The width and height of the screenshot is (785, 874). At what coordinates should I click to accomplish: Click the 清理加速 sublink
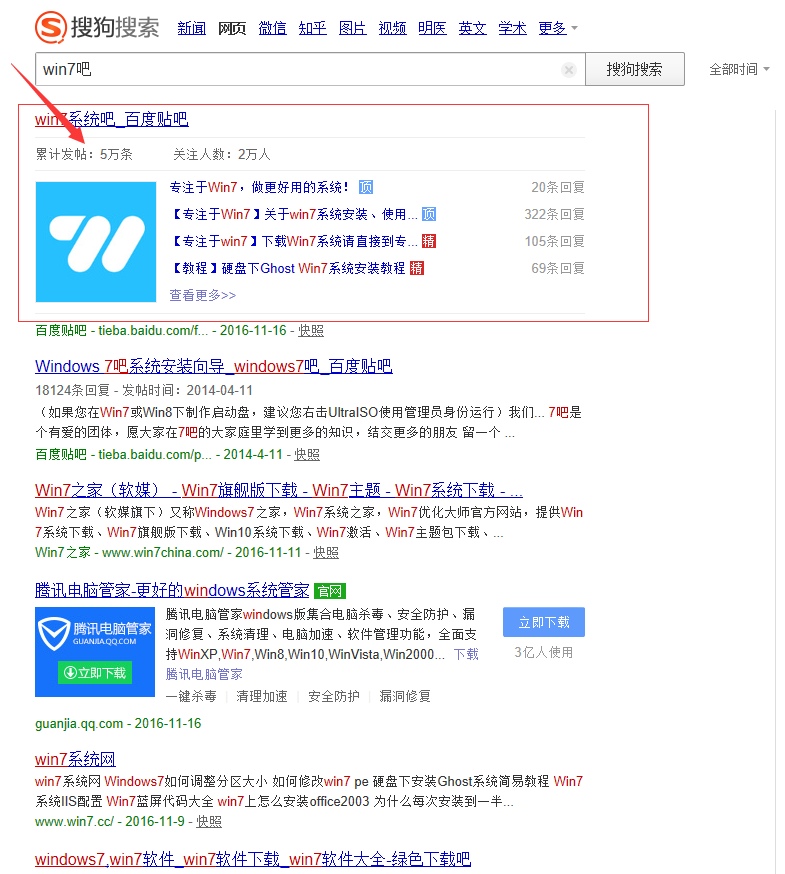tap(261, 696)
